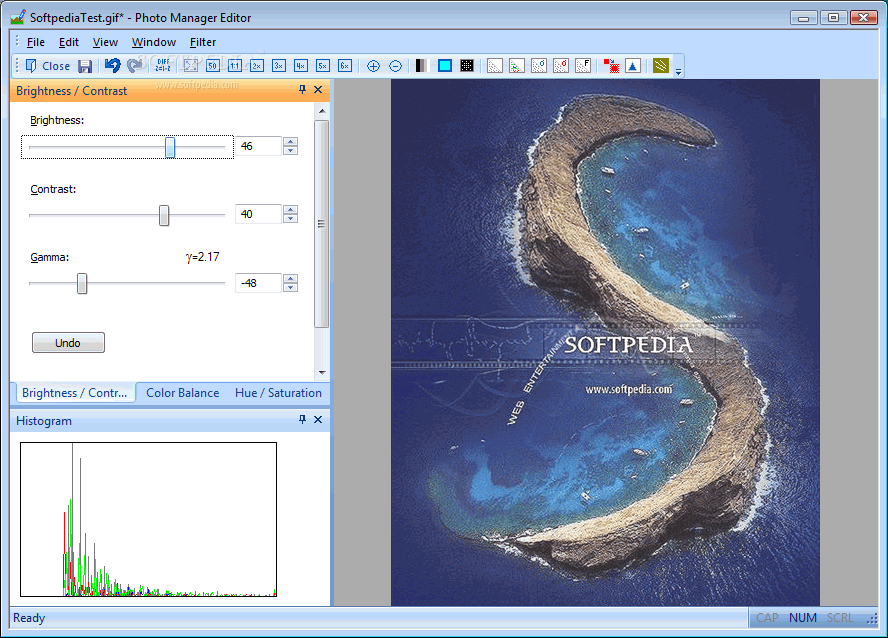Click the Brightness value field showing 46
888x638 pixels.
pyautogui.click(x=258, y=146)
